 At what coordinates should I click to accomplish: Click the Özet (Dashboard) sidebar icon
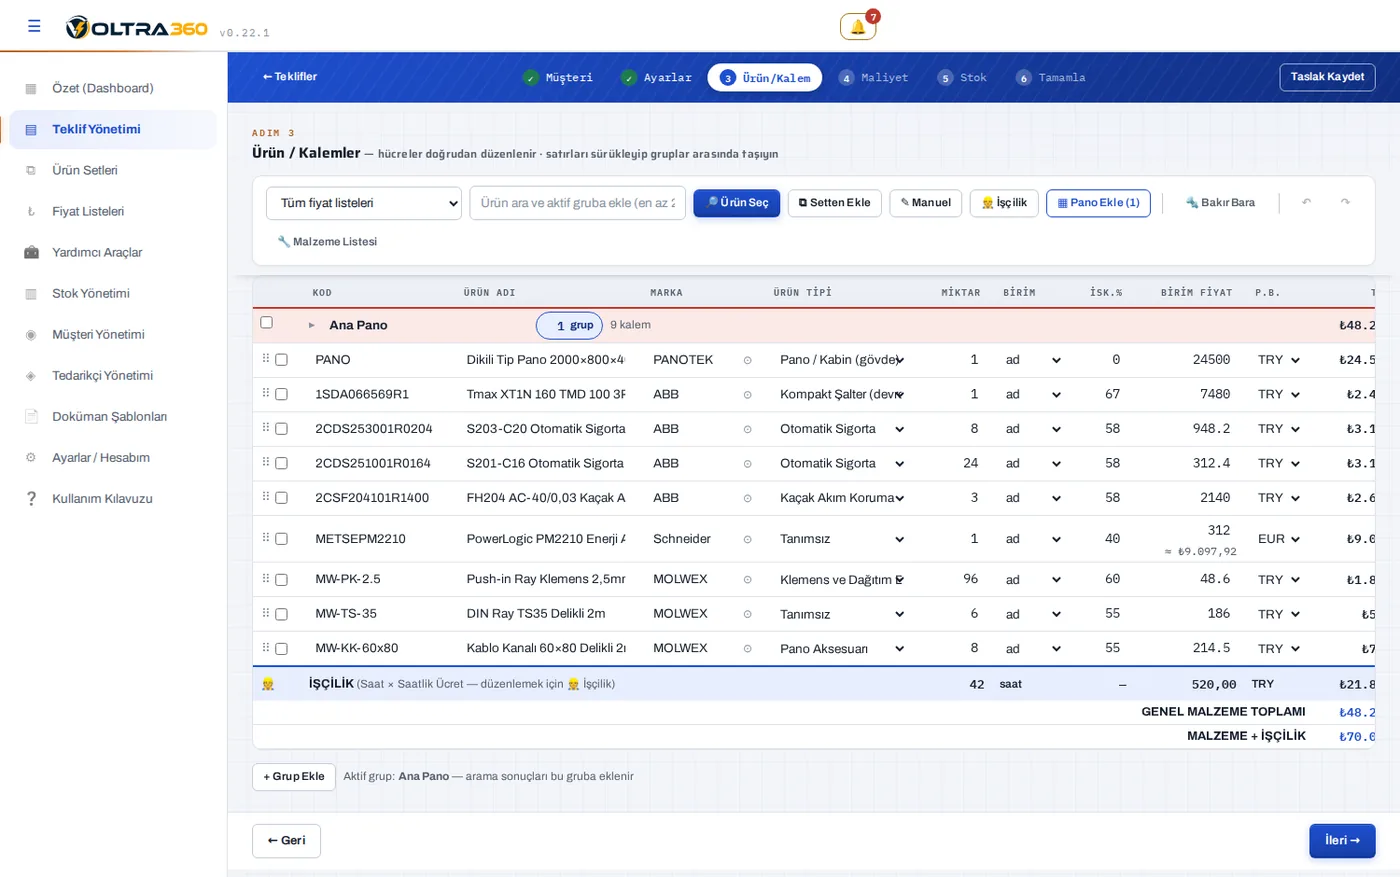point(31,89)
